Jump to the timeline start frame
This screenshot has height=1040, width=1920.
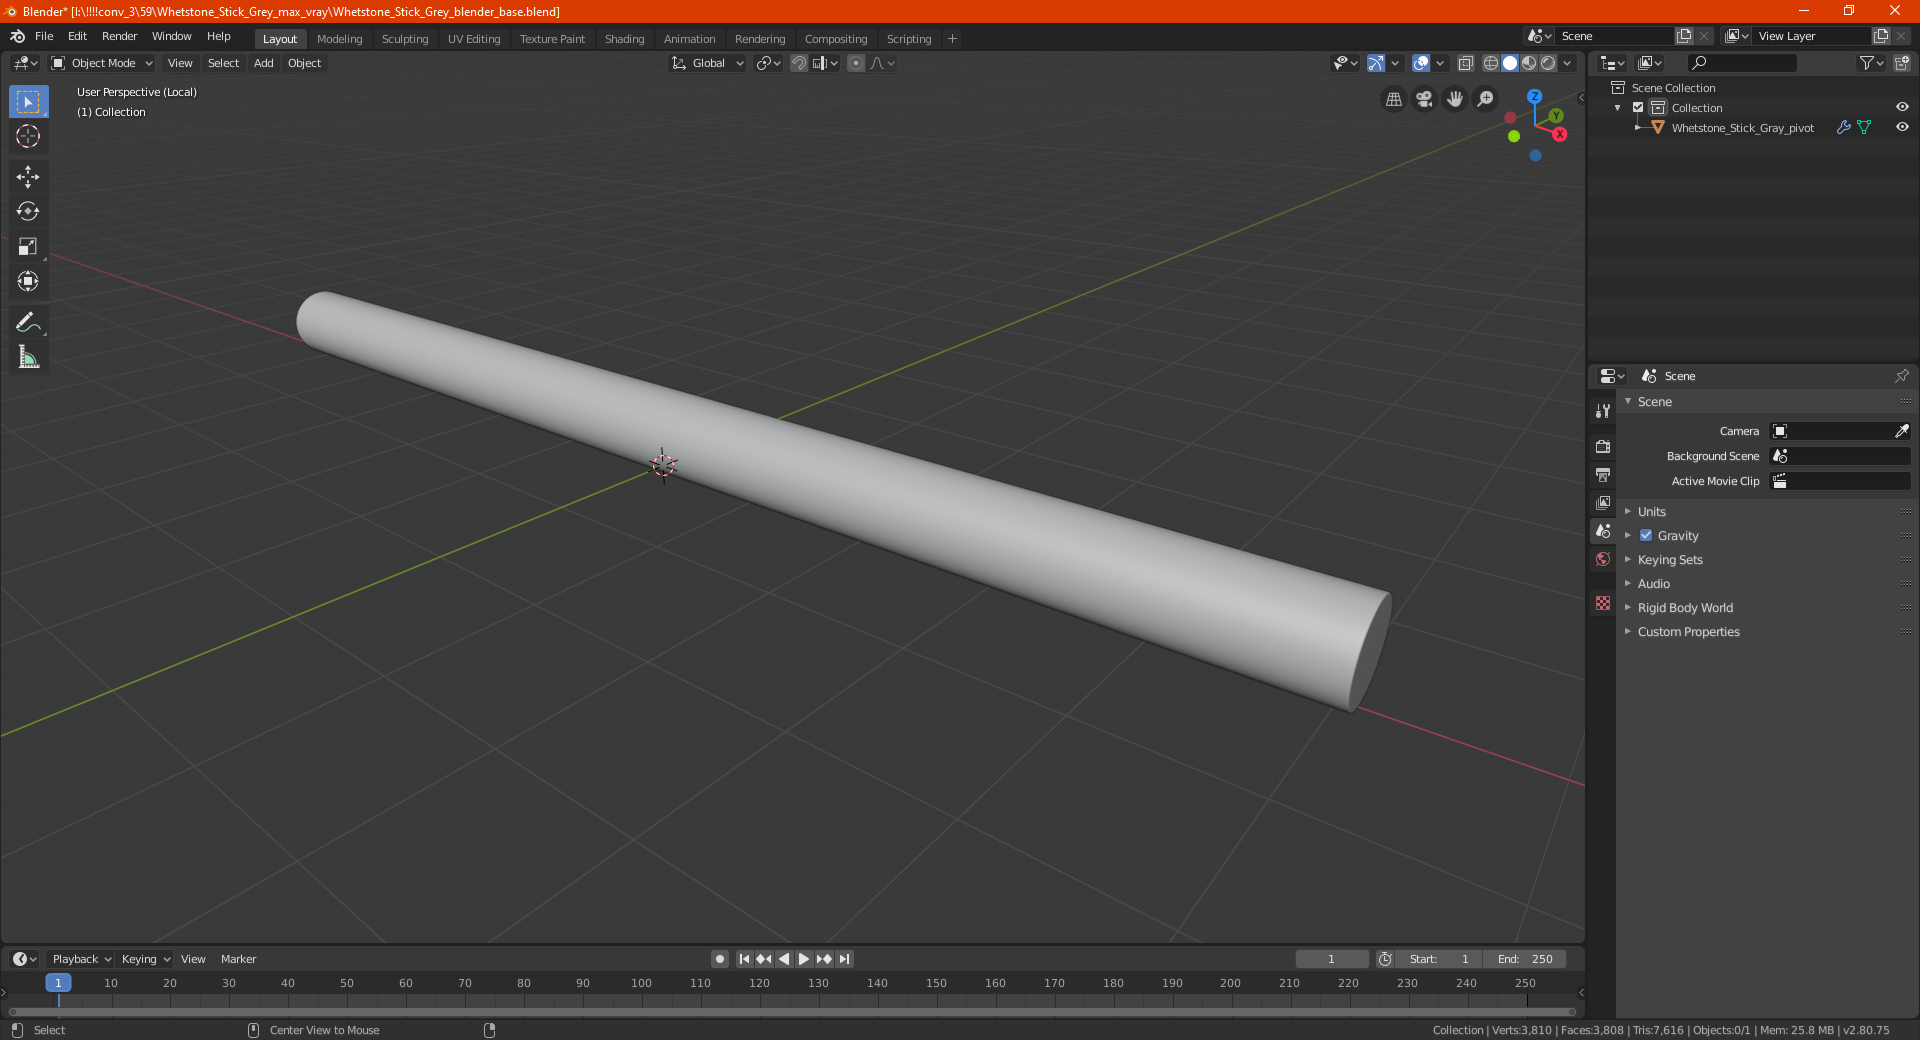[x=744, y=959]
